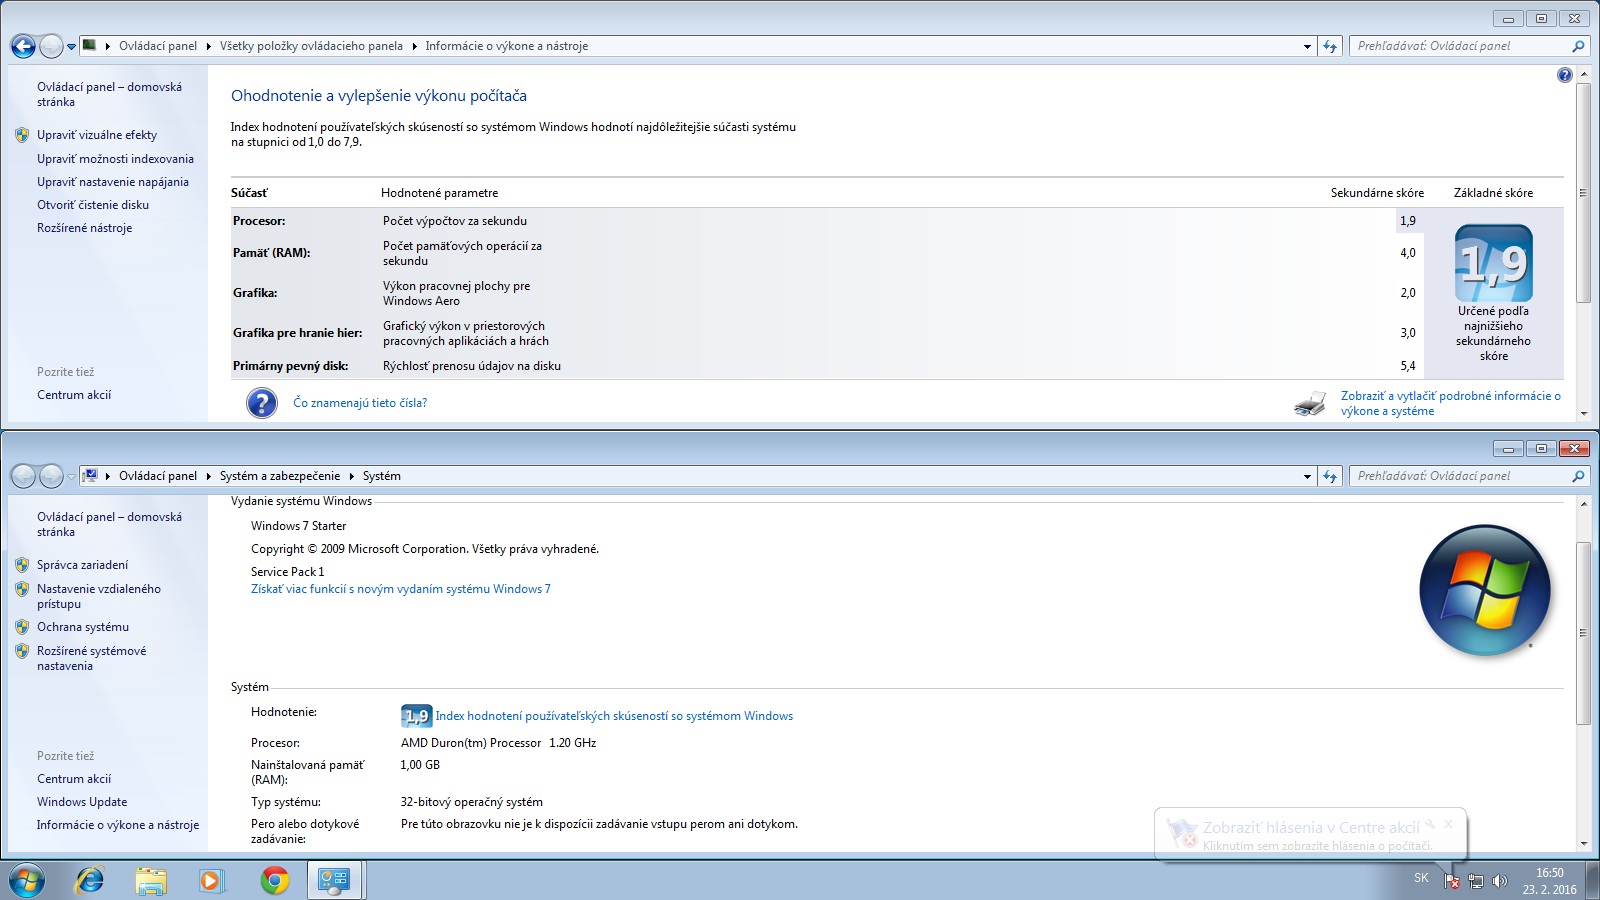Open the Upraviť možnosti indexovania link

click(115, 159)
